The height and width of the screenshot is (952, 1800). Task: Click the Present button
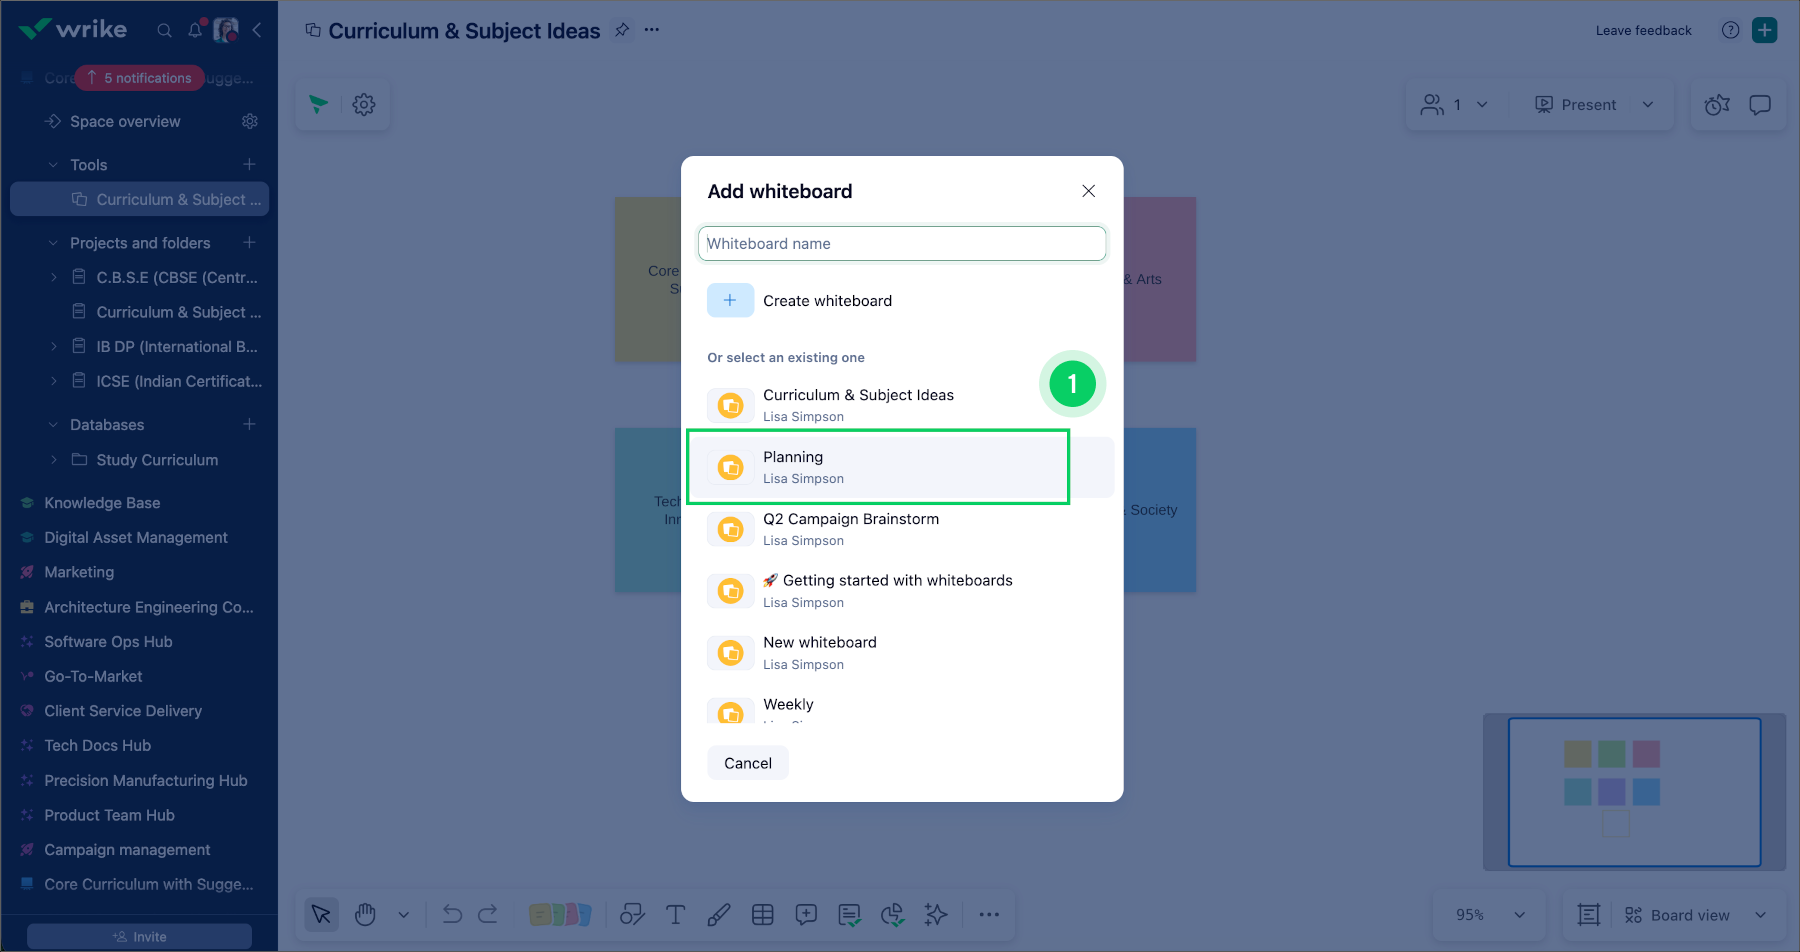1576,104
